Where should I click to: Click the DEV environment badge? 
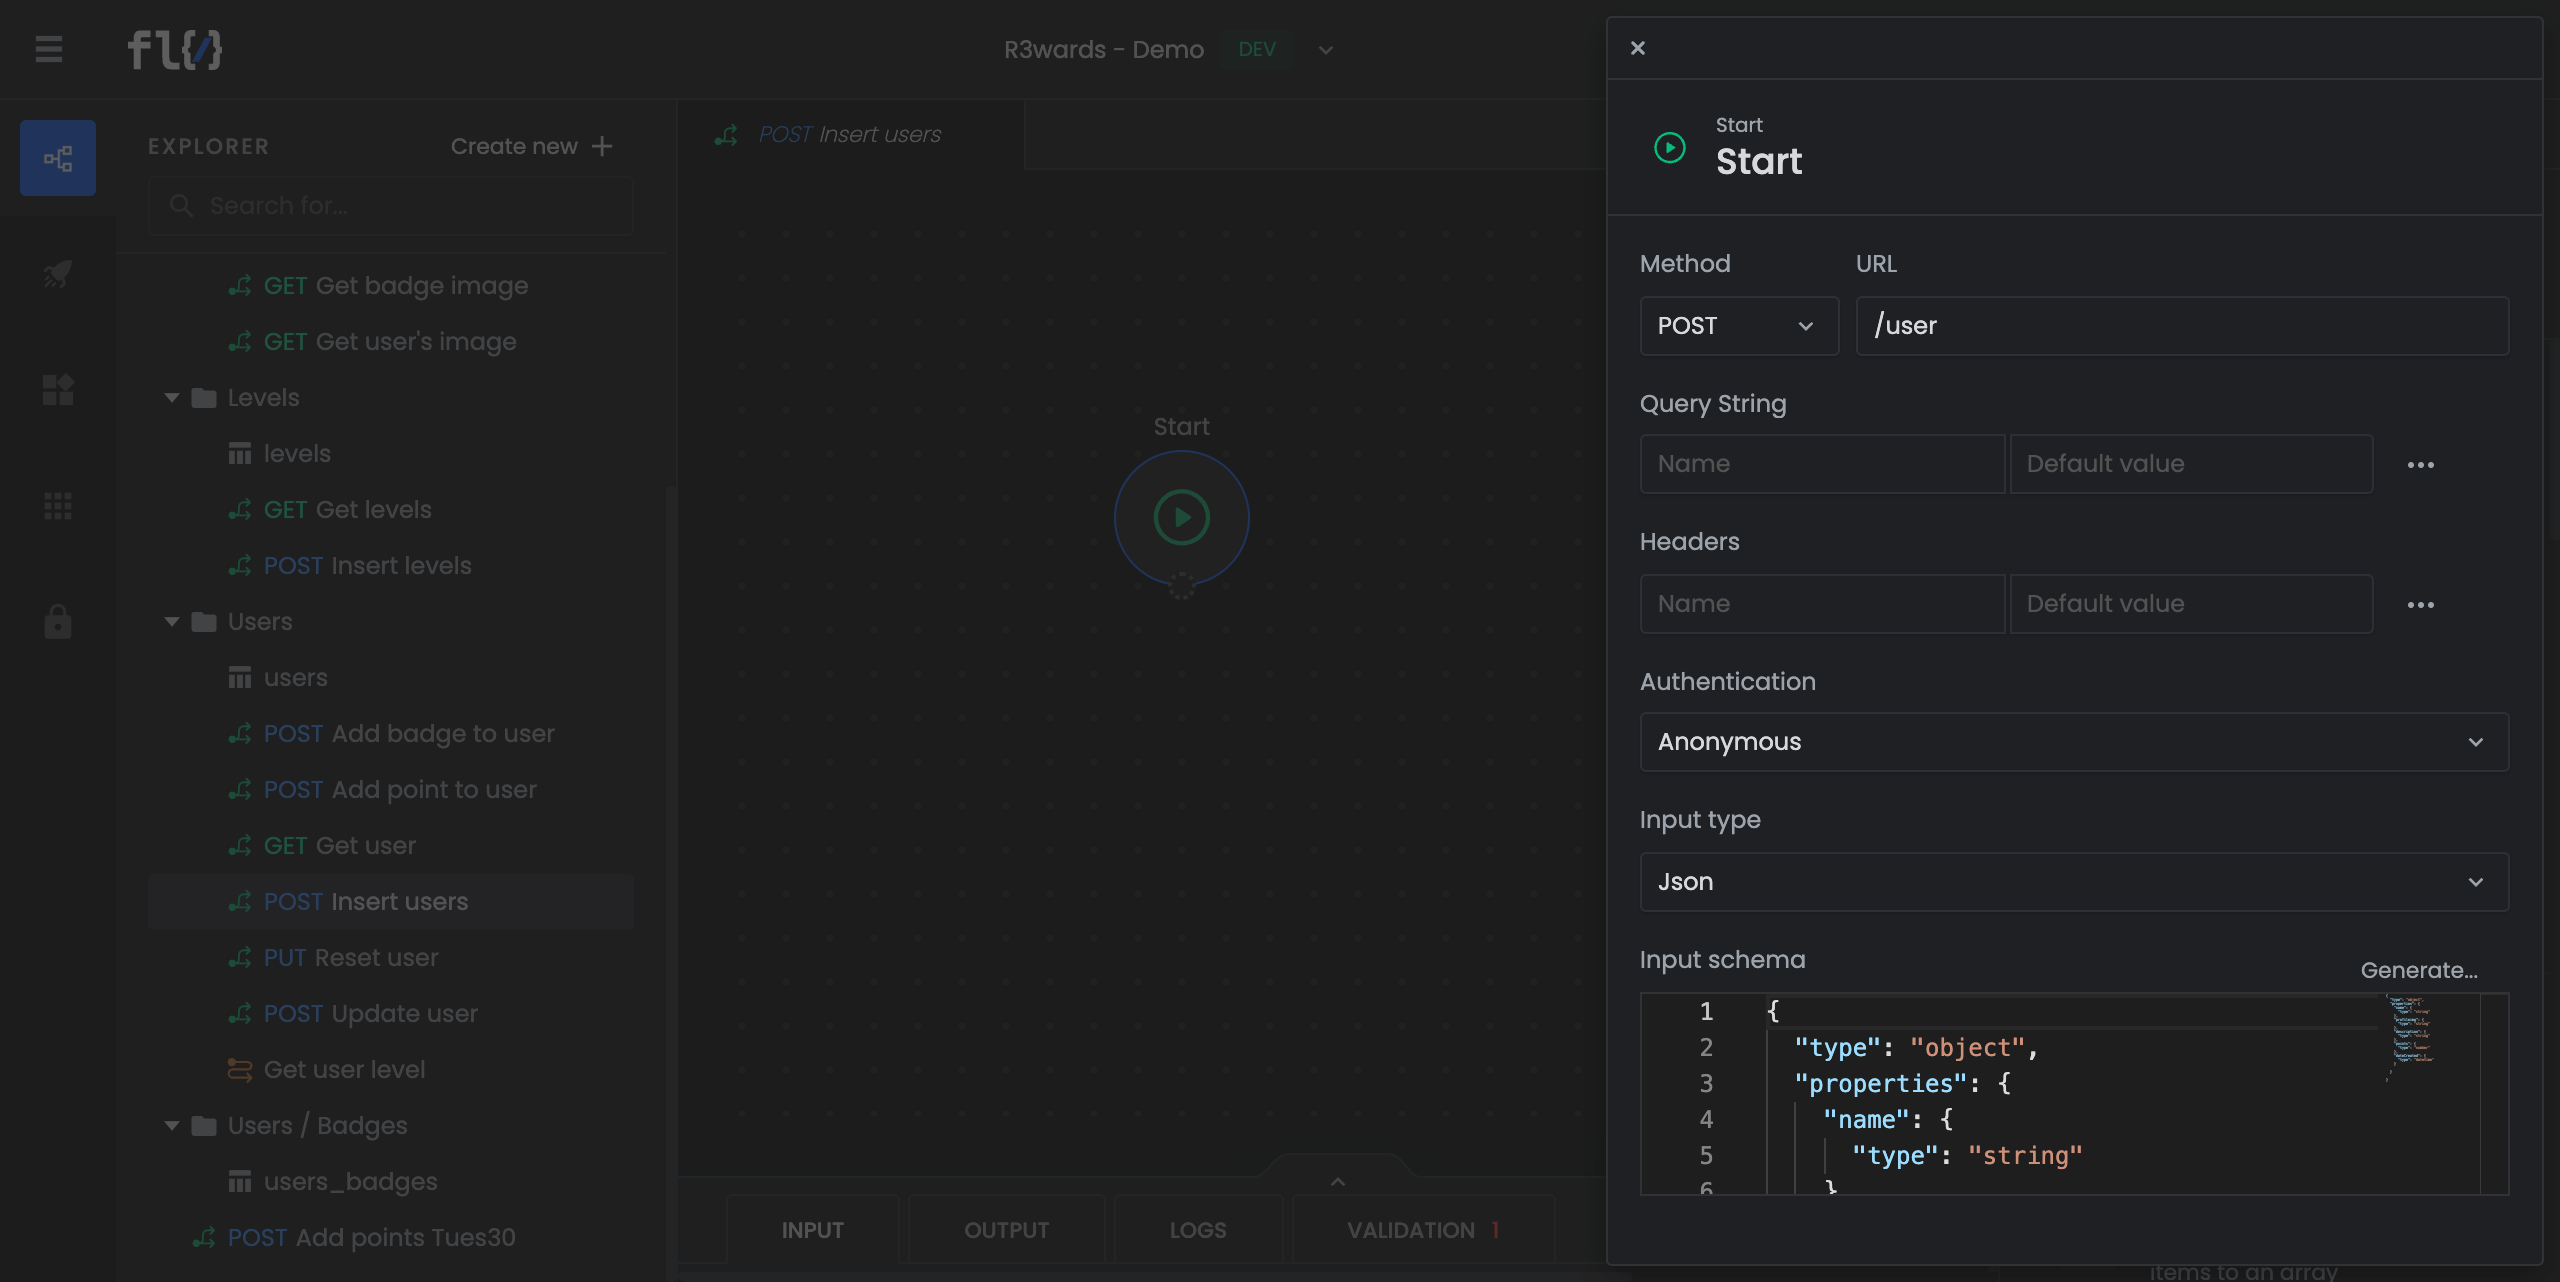point(1257,50)
